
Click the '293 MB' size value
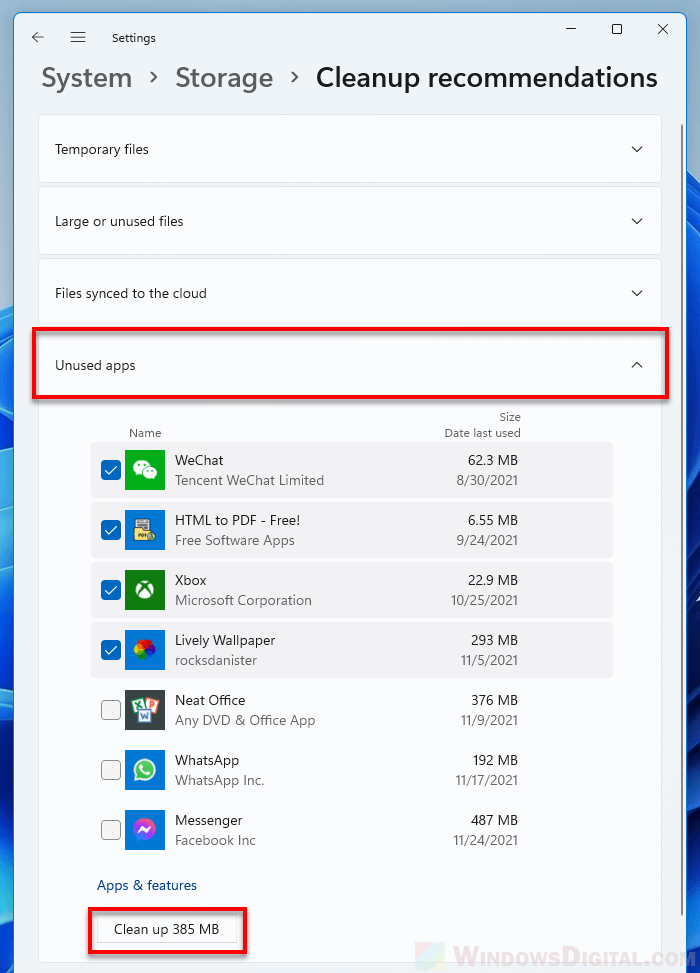coord(494,640)
